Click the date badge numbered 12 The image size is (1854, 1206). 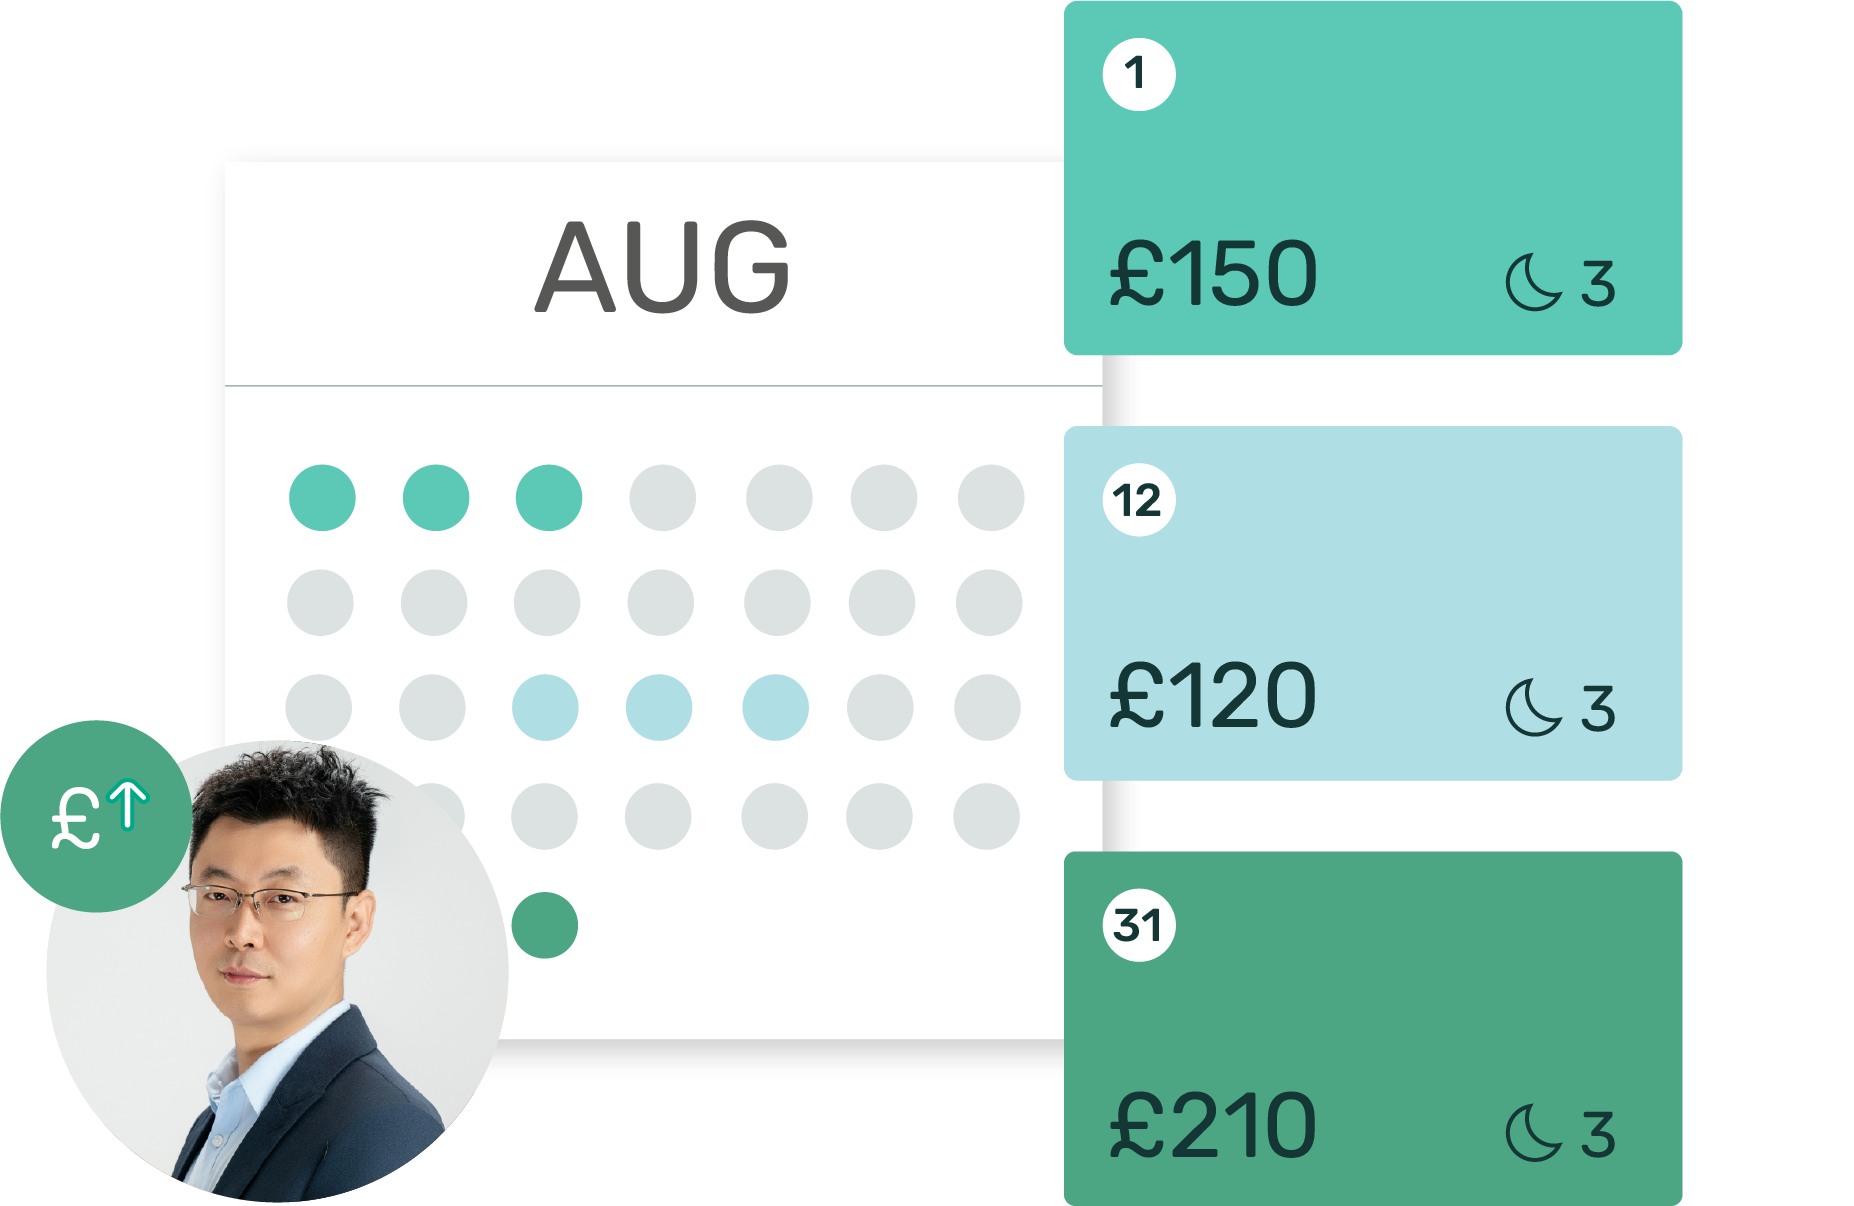click(1139, 500)
